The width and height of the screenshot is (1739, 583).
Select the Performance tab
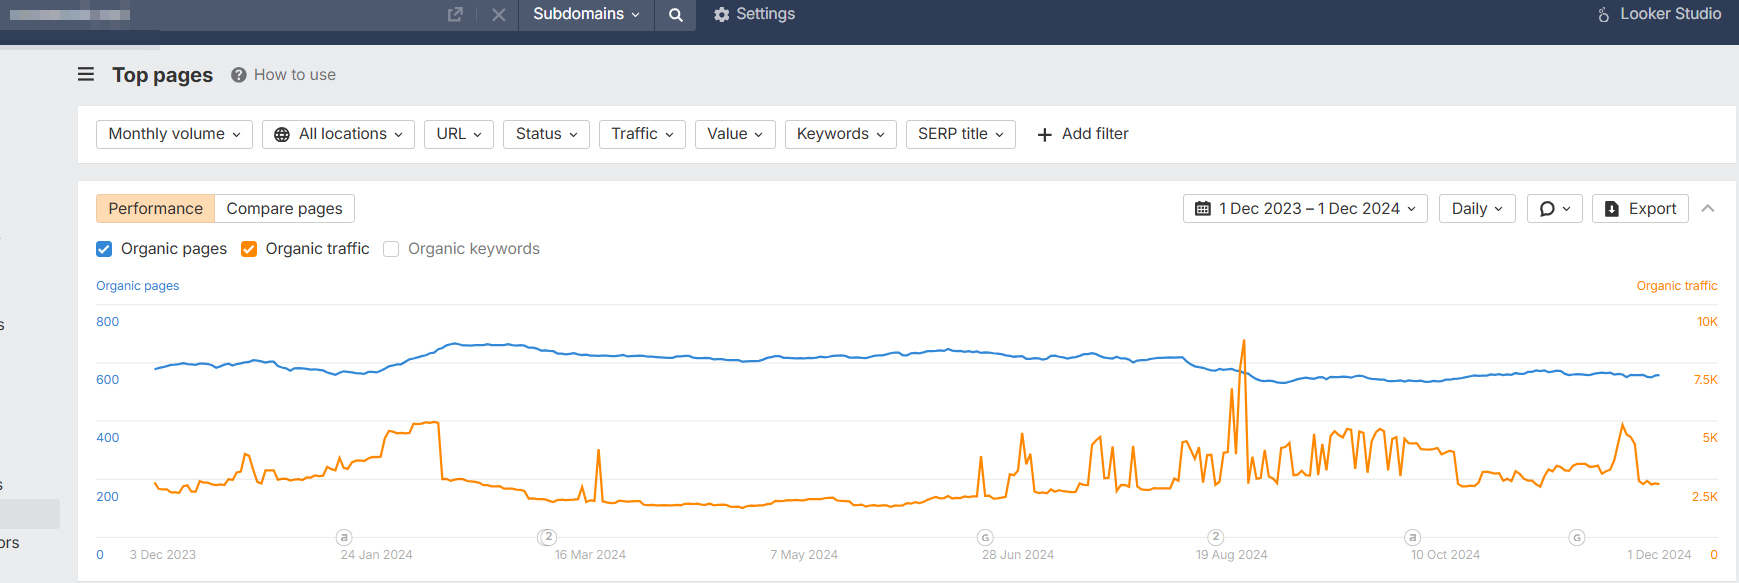point(155,209)
